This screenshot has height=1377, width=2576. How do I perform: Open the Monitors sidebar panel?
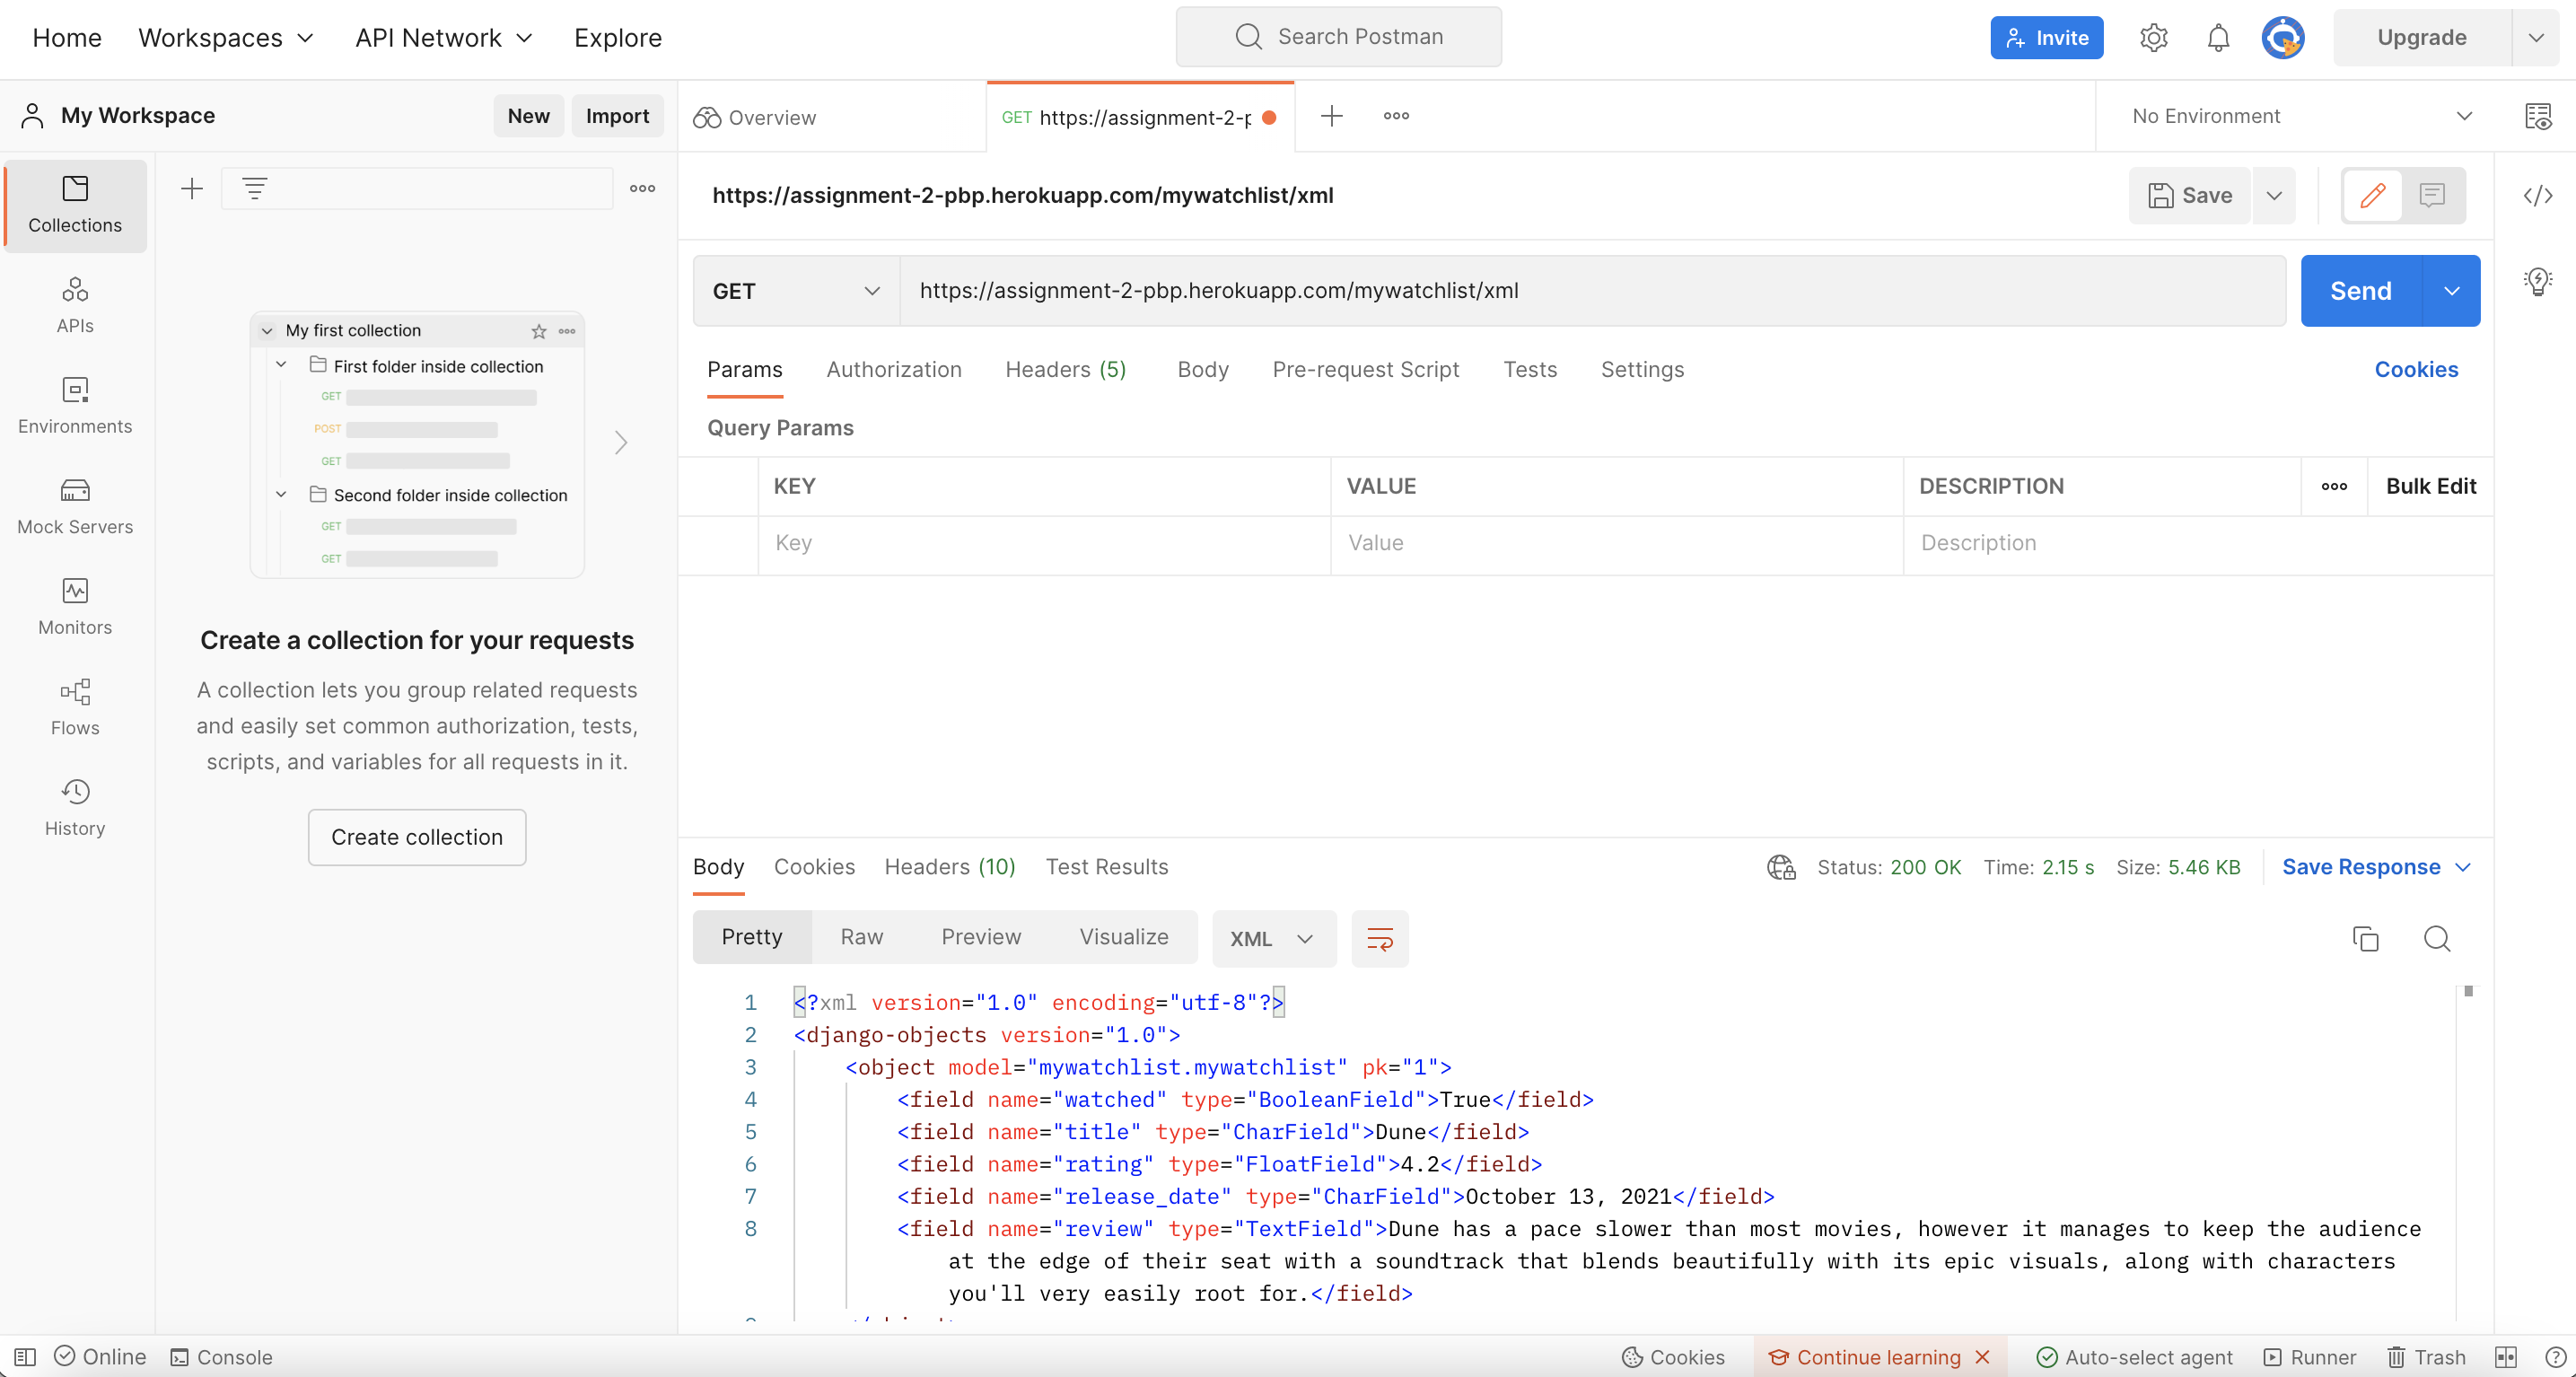(x=75, y=606)
